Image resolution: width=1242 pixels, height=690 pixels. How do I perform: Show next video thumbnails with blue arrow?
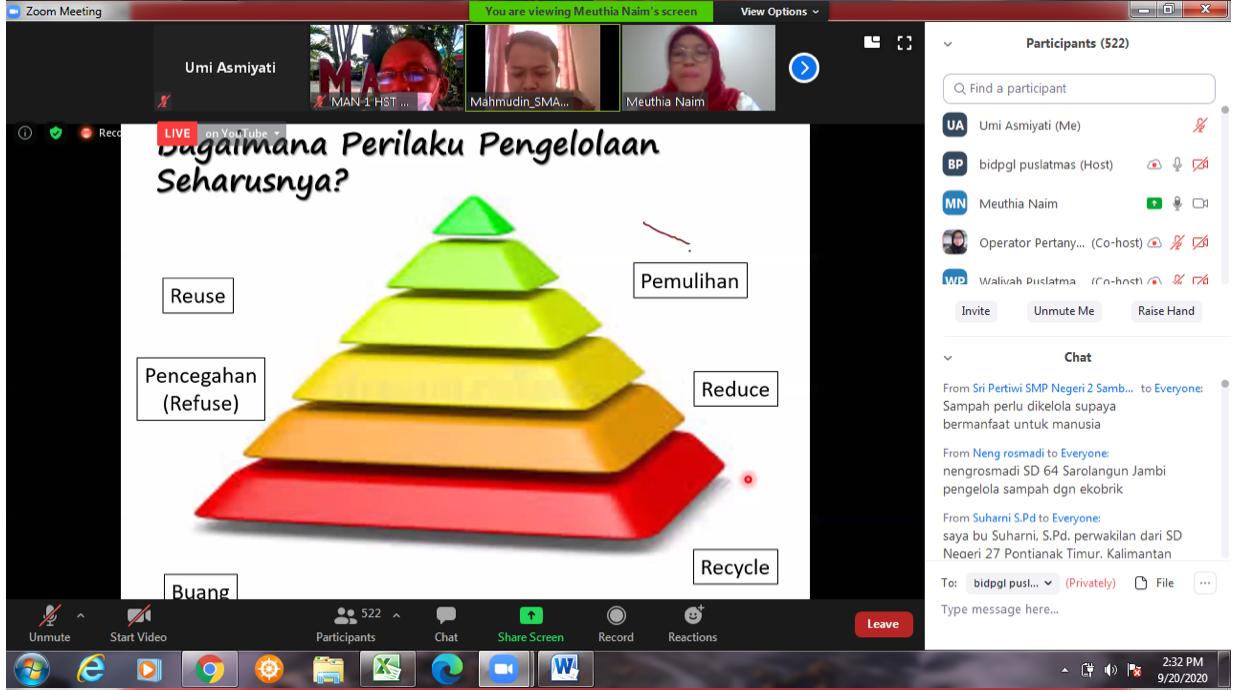tap(805, 68)
